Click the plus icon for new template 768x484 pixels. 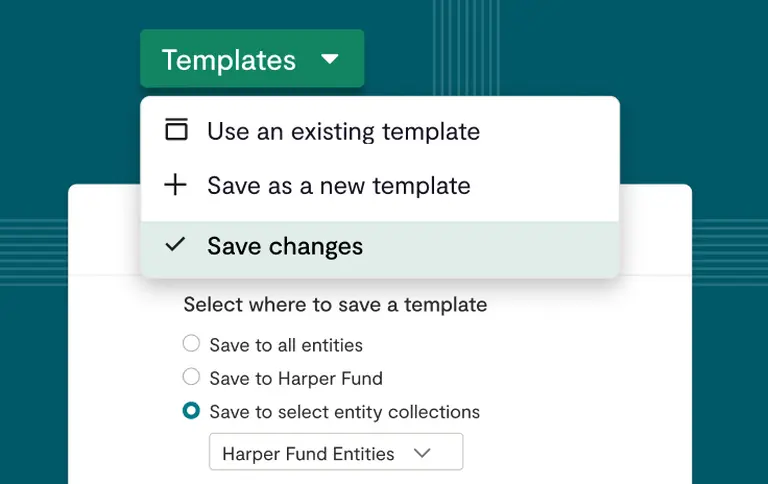(176, 185)
